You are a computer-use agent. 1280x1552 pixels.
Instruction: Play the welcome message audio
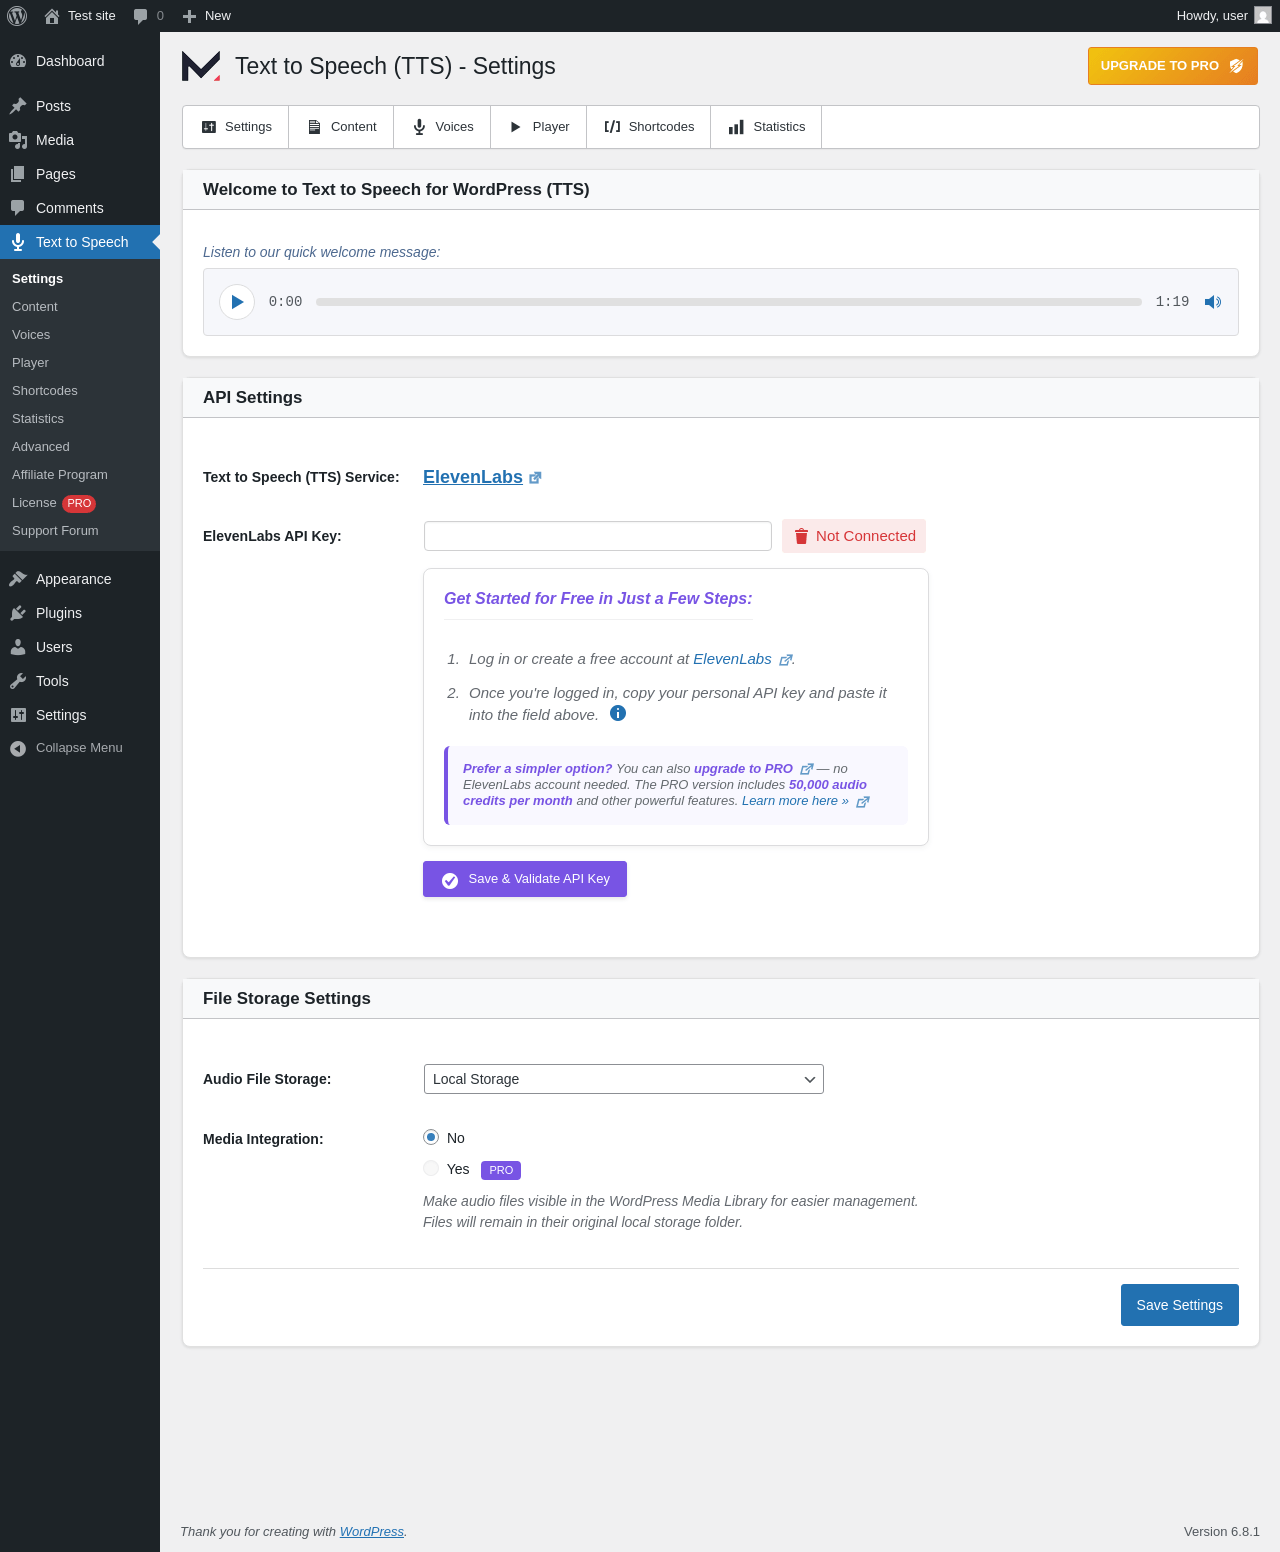(237, 302)
